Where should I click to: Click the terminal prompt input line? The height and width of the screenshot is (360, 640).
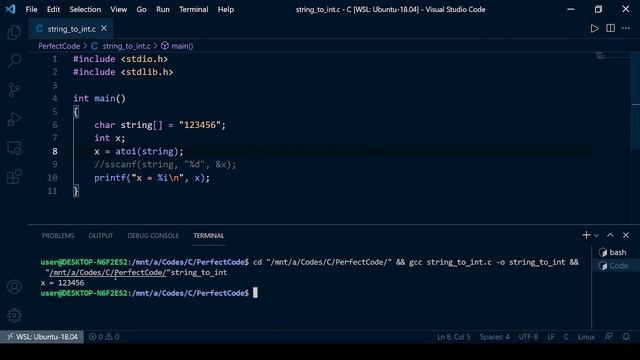pos(255,293)
